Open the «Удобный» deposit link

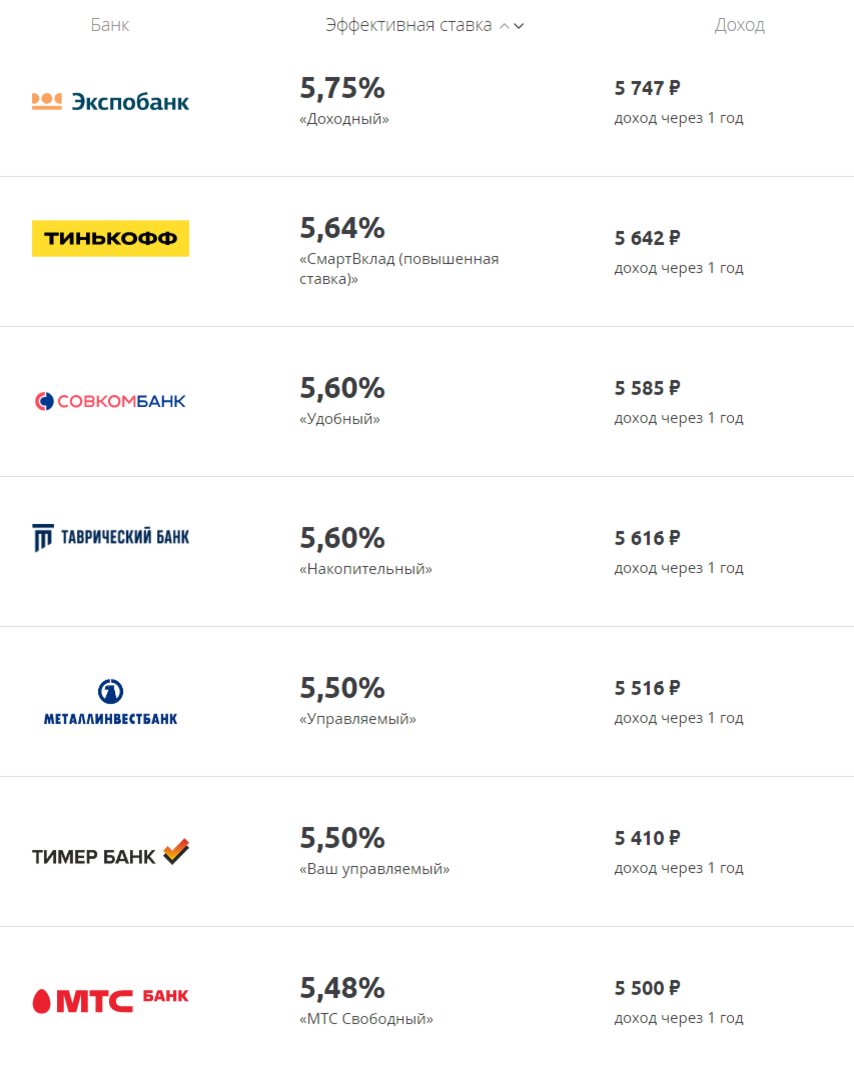tap(340, 419)
